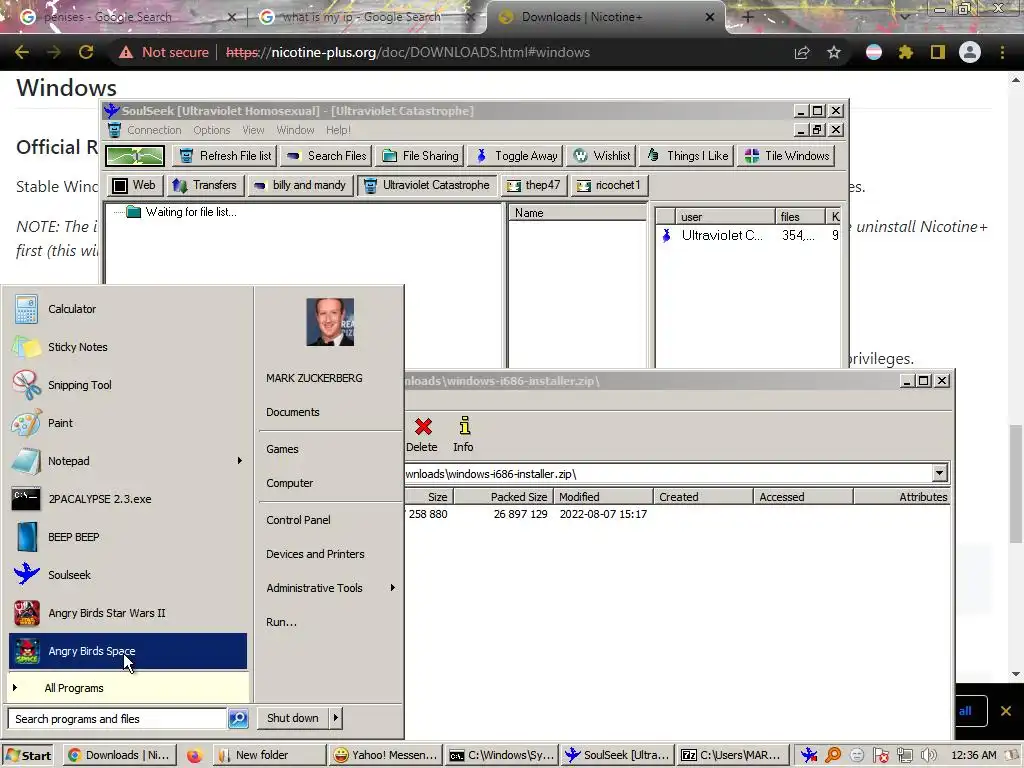
Task: Launch Soulseek from Start menu
Action: pos(127,575)
